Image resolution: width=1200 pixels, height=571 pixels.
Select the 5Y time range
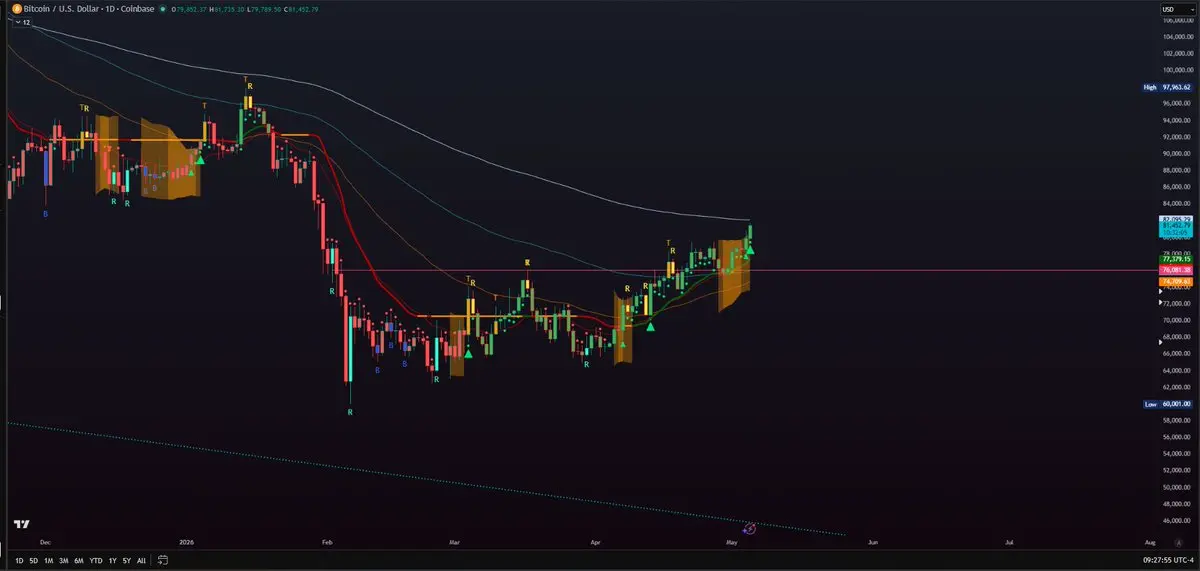point(126,561)
